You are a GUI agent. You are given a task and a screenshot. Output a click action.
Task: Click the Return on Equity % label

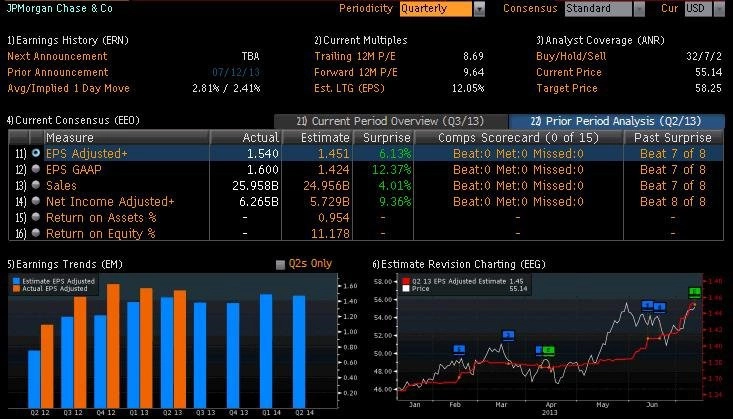coord(101,233)
